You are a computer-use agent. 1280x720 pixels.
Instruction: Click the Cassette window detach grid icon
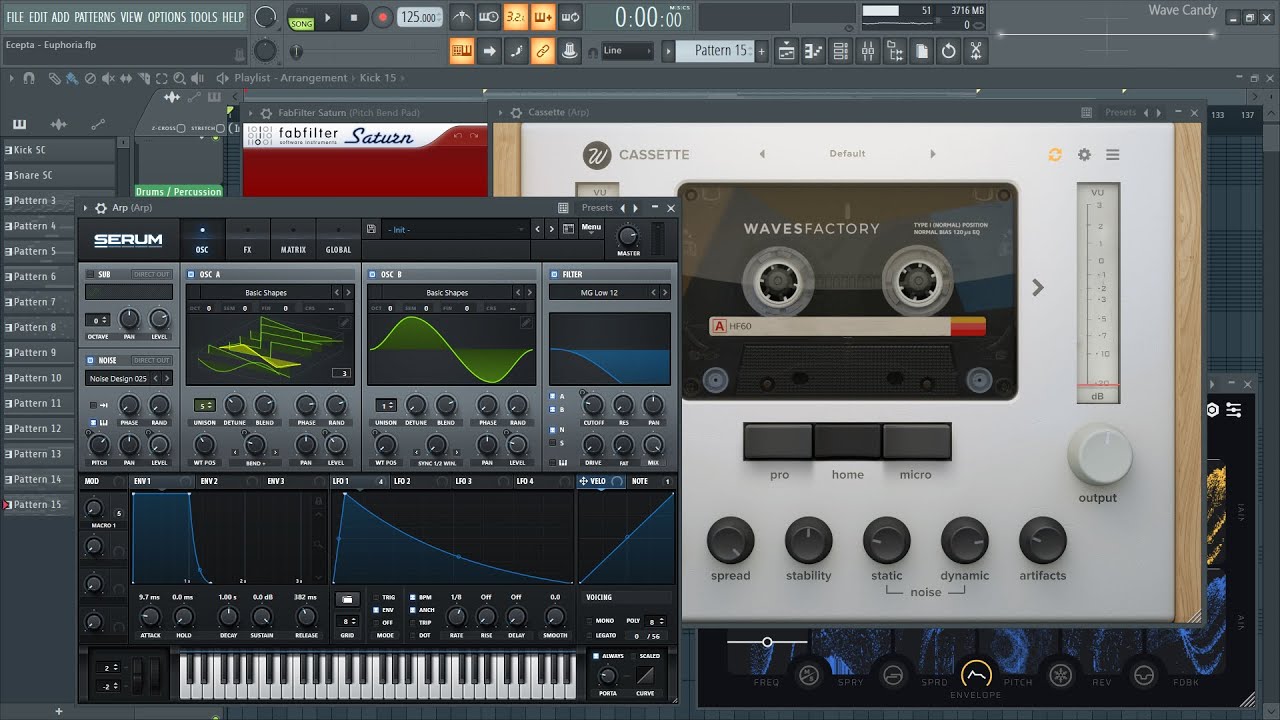1087,113
